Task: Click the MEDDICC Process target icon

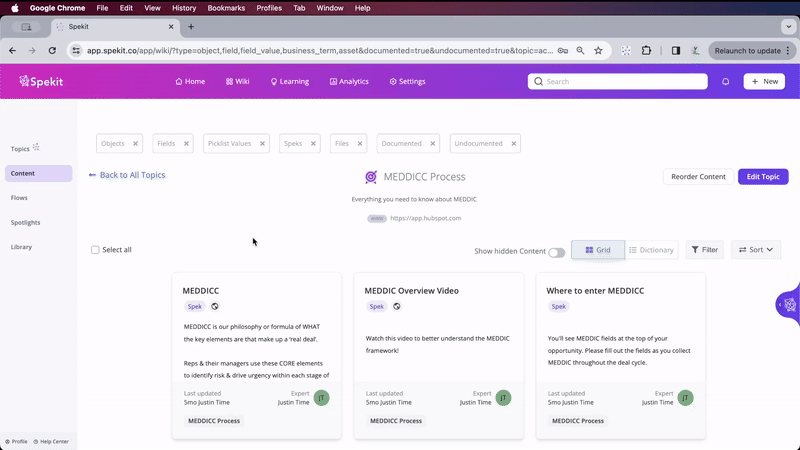Action: pyautogui.click(x=371, y=177)
